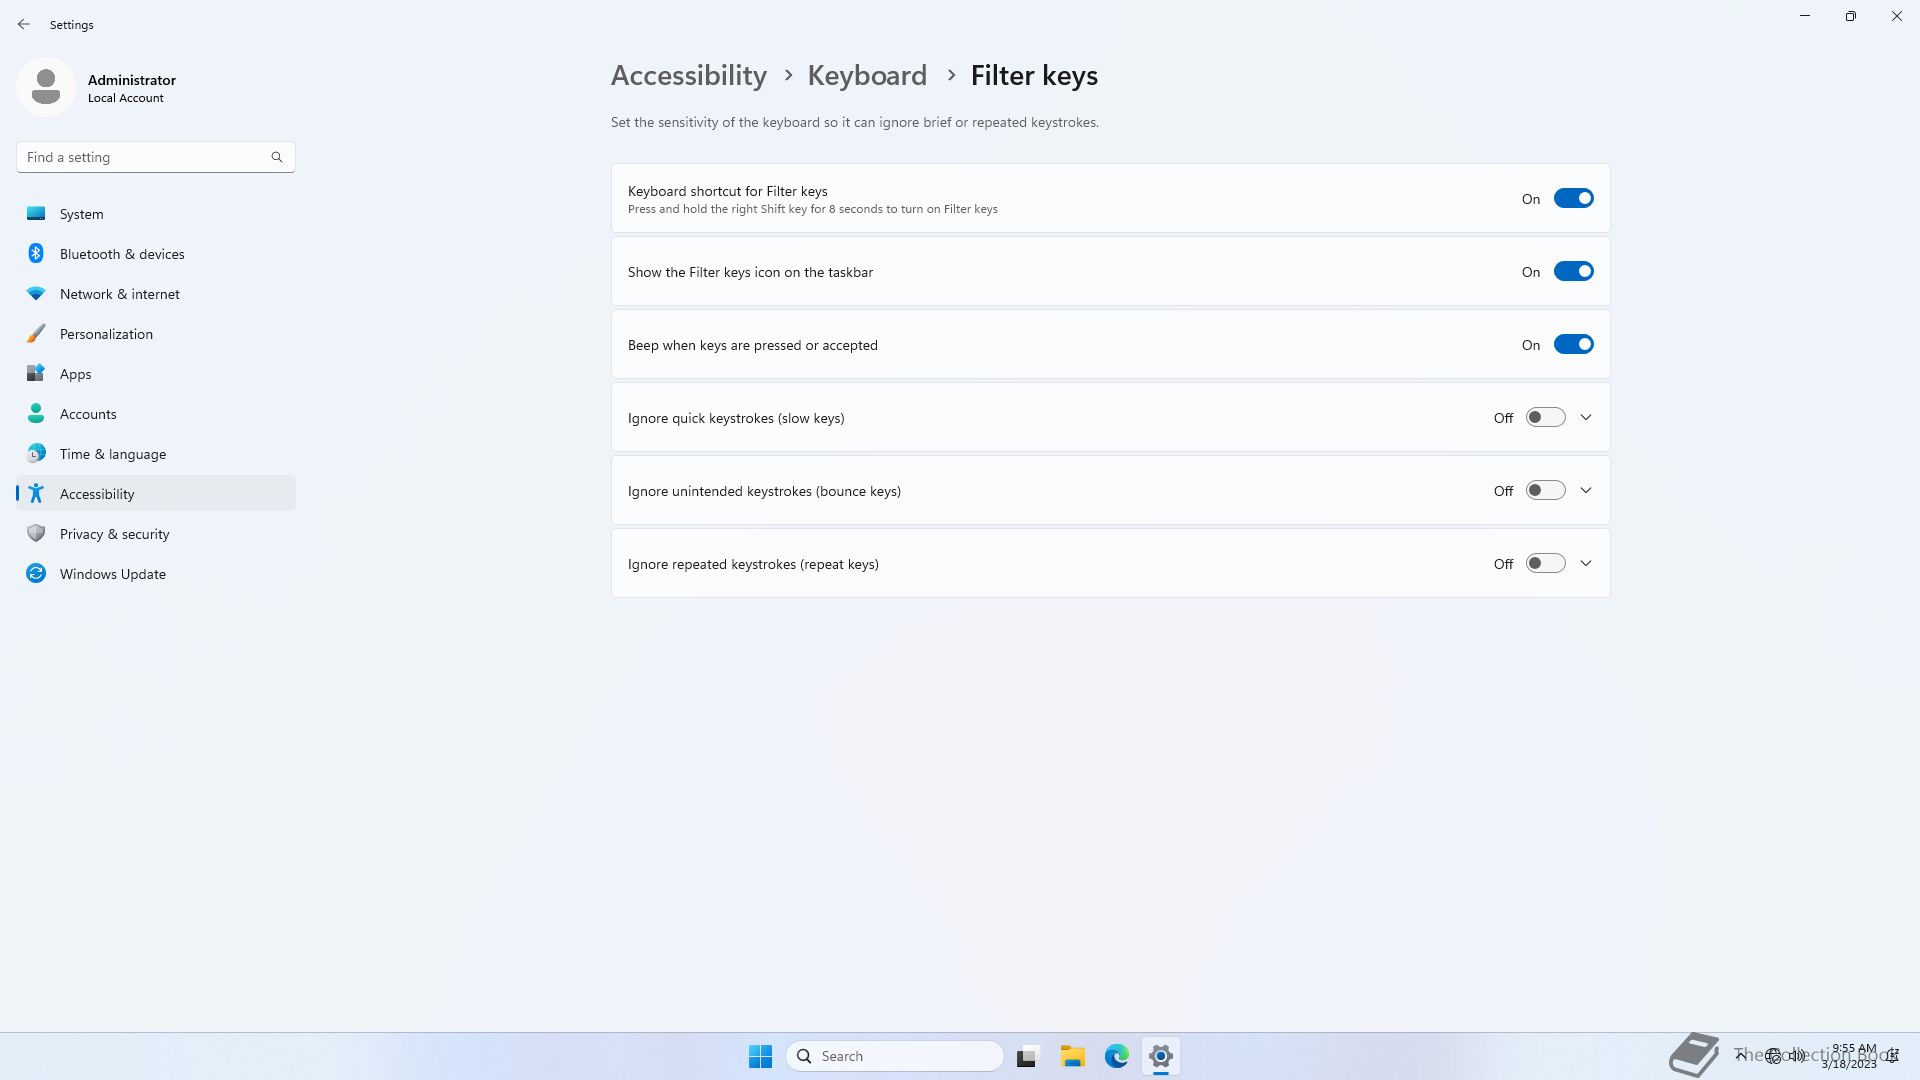Screen dimensions: 1920x1080
Task: Click the Administrator profile avatar
Action: [x=46, y=87]
